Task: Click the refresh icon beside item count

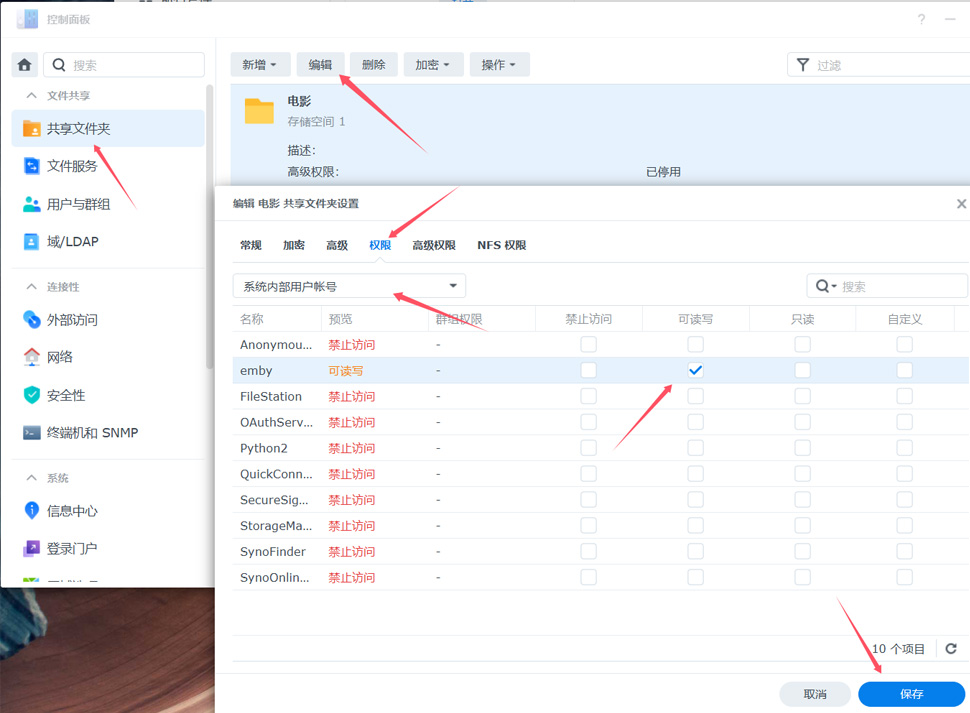Action: click(951, 649)
